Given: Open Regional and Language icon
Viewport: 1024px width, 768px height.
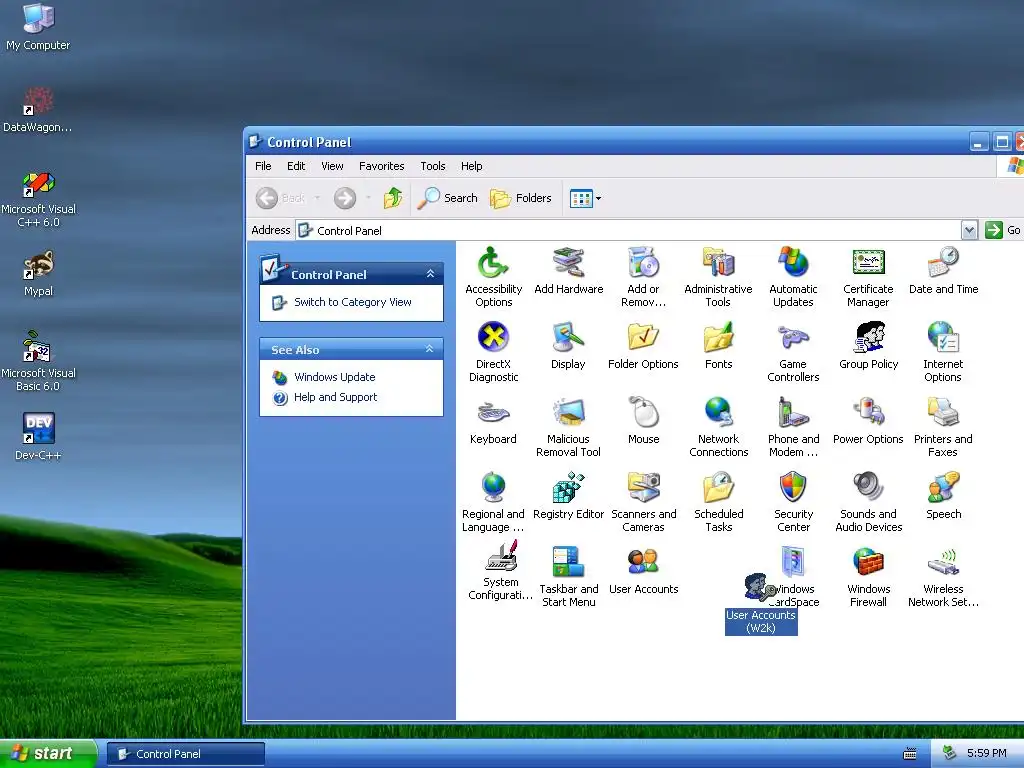Looking at the screenshot, I should coord(493,502).
